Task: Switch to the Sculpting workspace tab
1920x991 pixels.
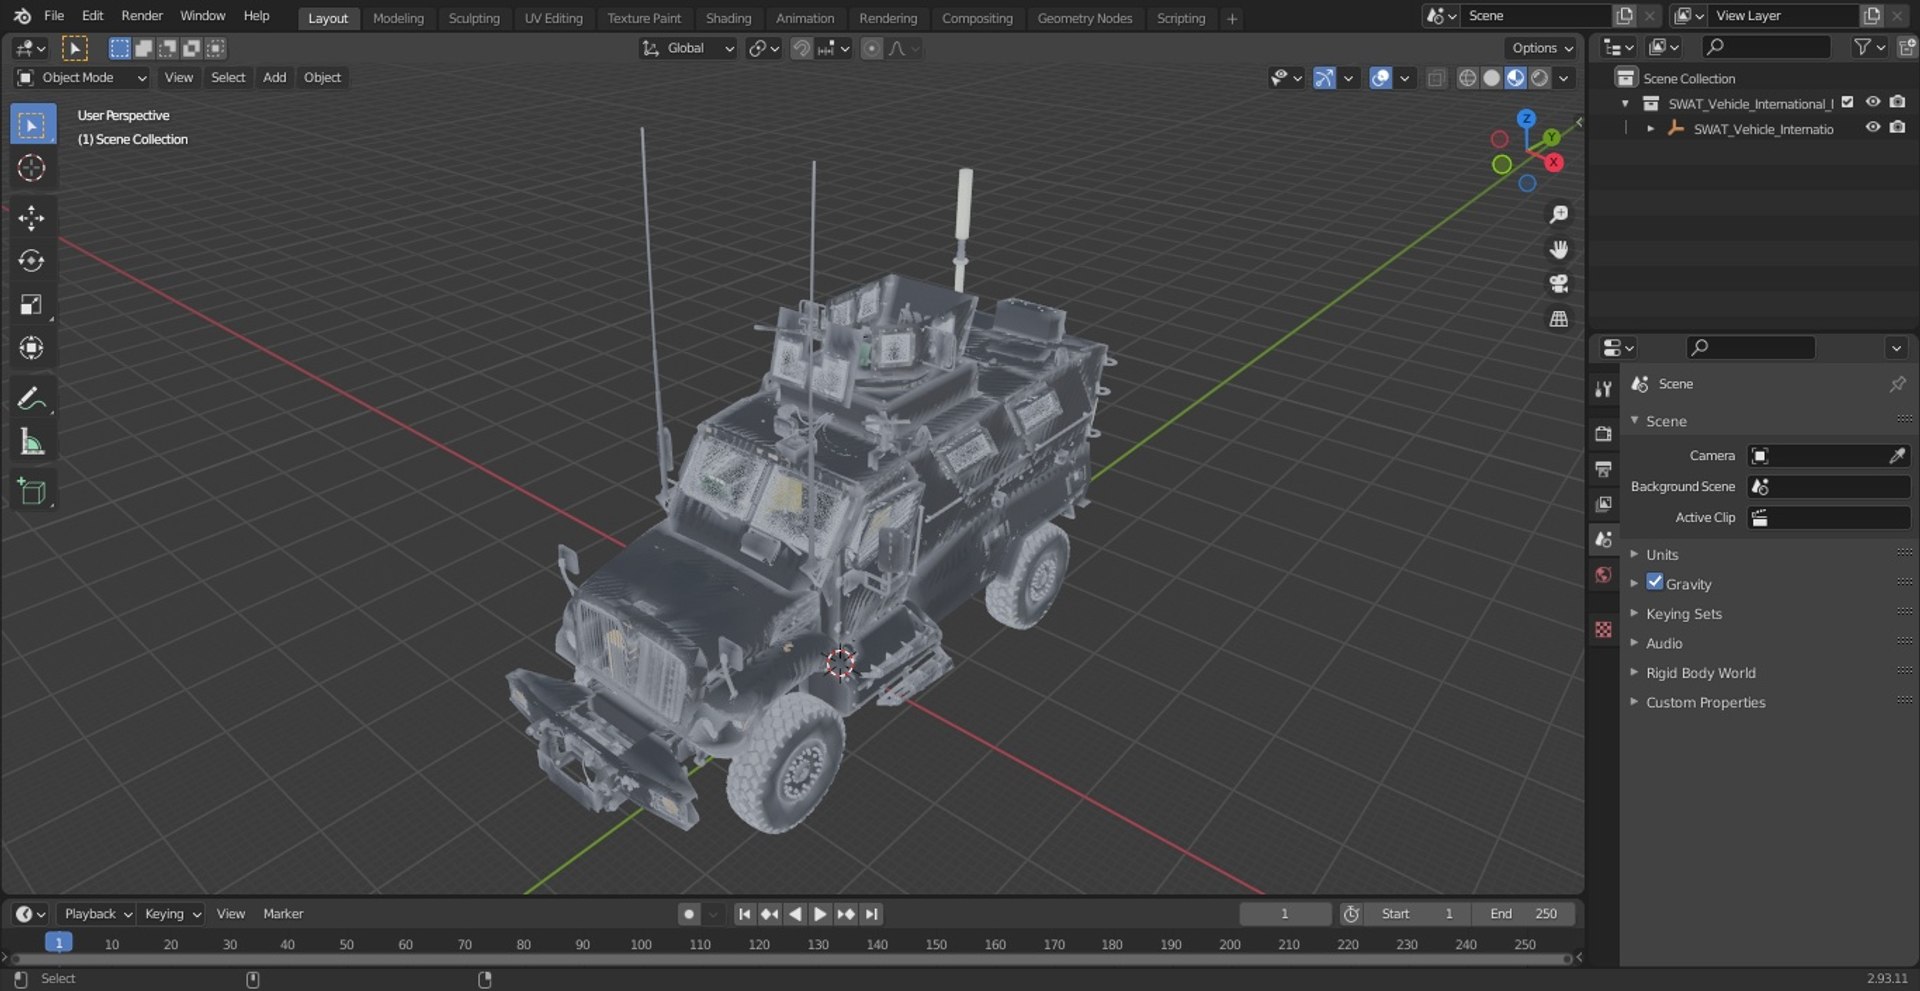Action: [x=474, y=18]
